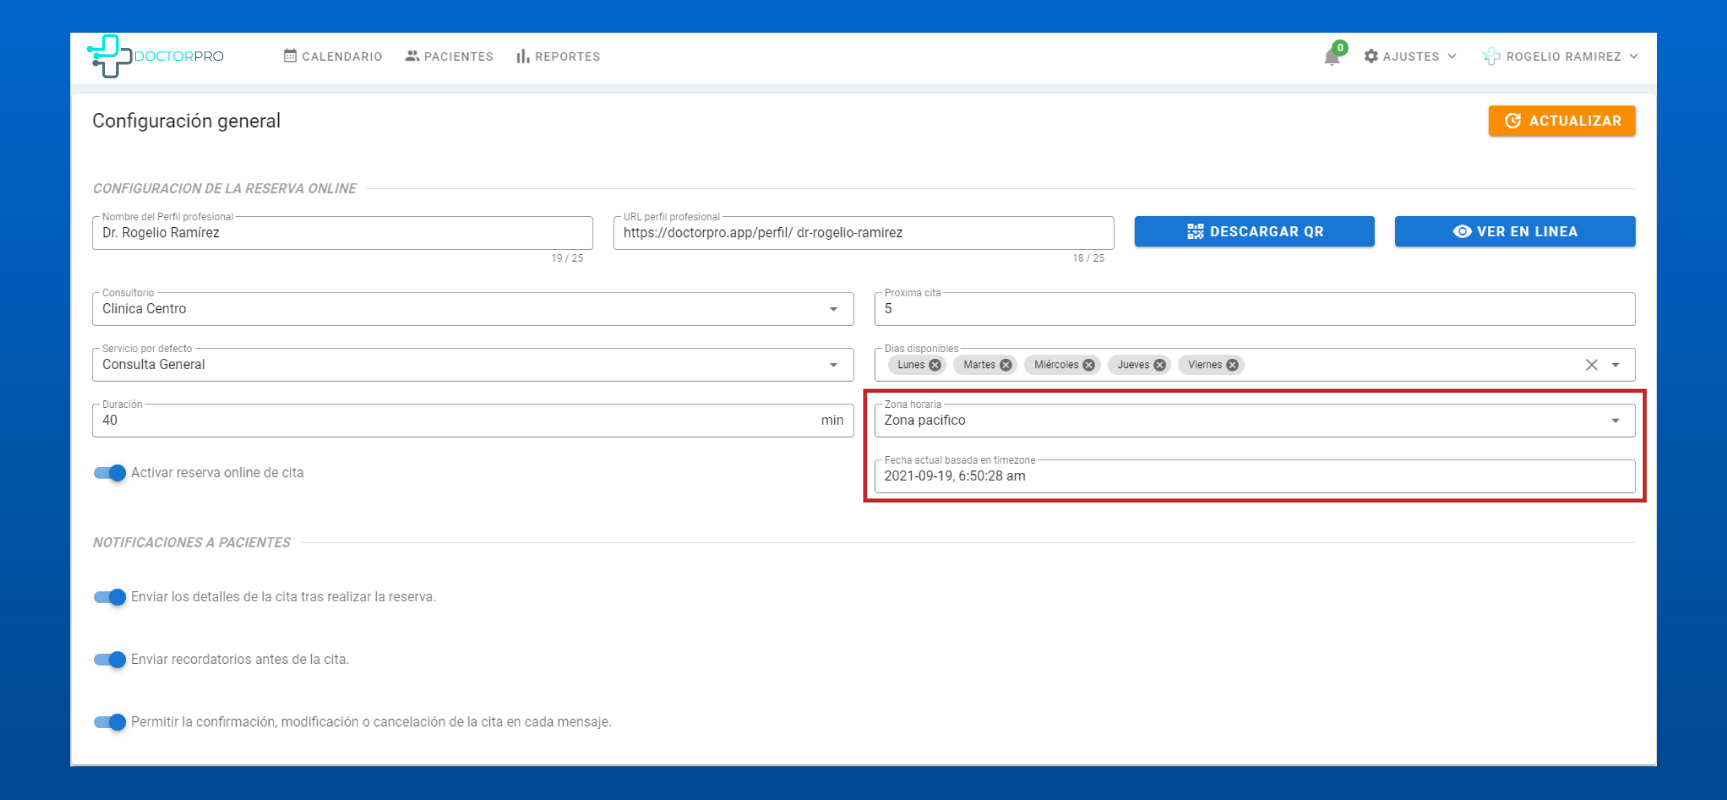Remove the Lunes day chip

coord(935,365)
